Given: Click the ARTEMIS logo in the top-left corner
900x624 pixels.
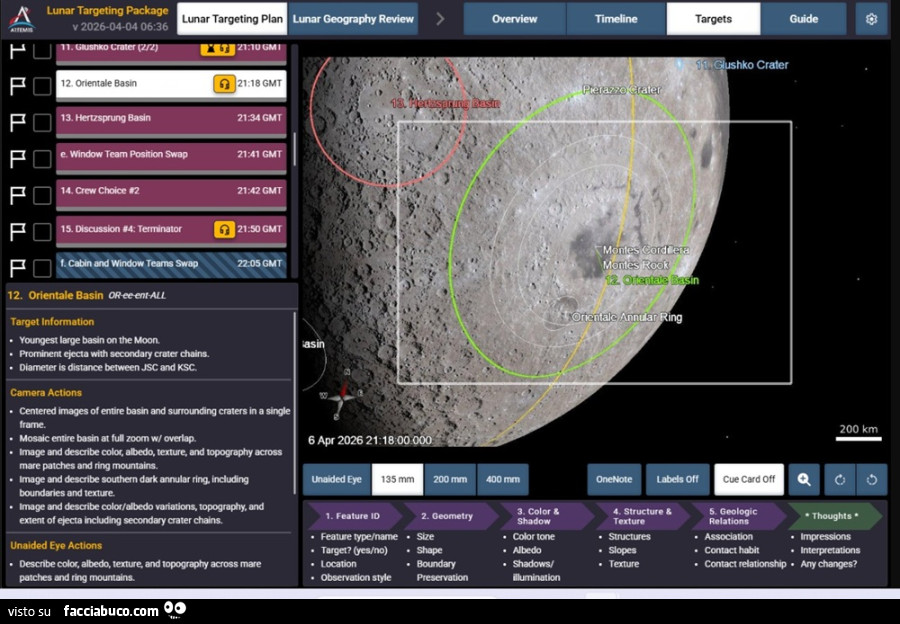Looking at the screenshot, I should click(23, 16).
